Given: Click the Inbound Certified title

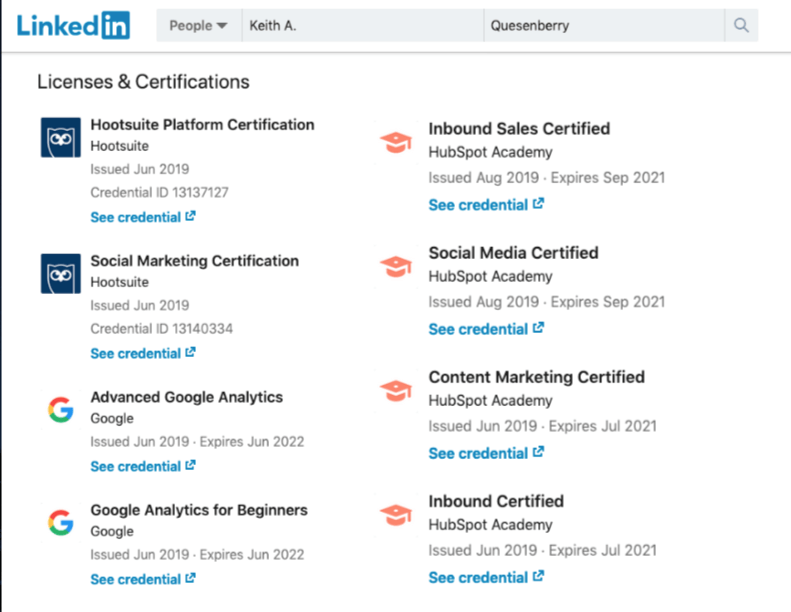Looking at the screenshot, I should [x=496, y=501].
